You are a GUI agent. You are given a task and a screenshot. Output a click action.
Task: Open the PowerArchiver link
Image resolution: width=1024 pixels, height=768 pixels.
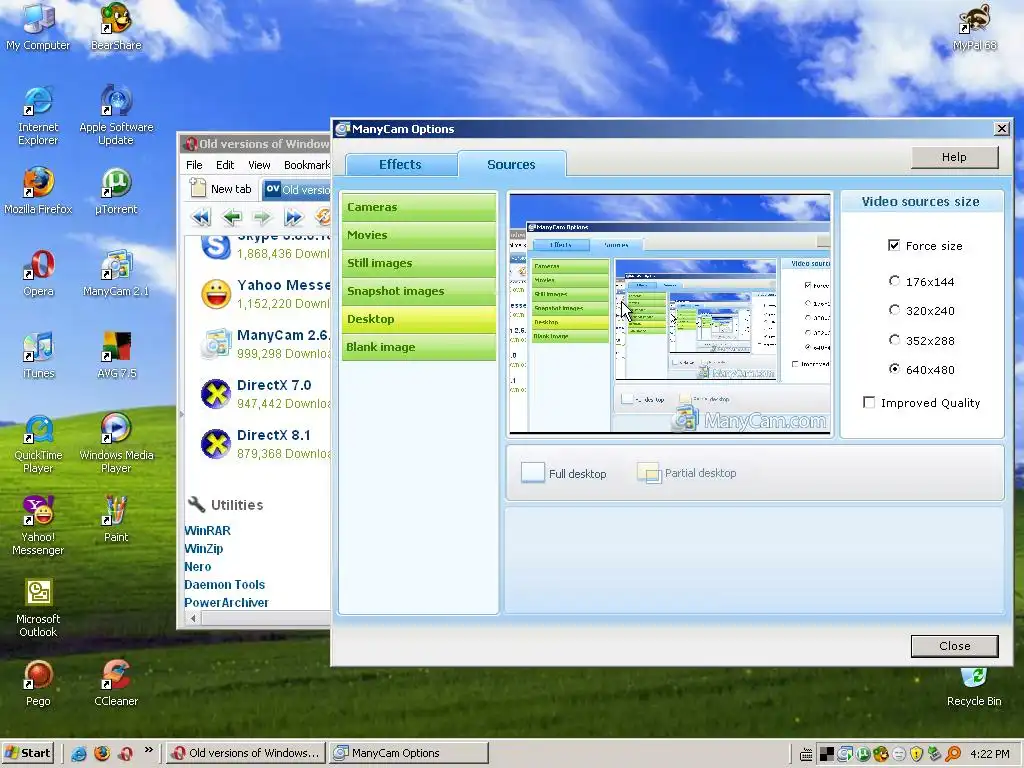(x=227, y=602)
